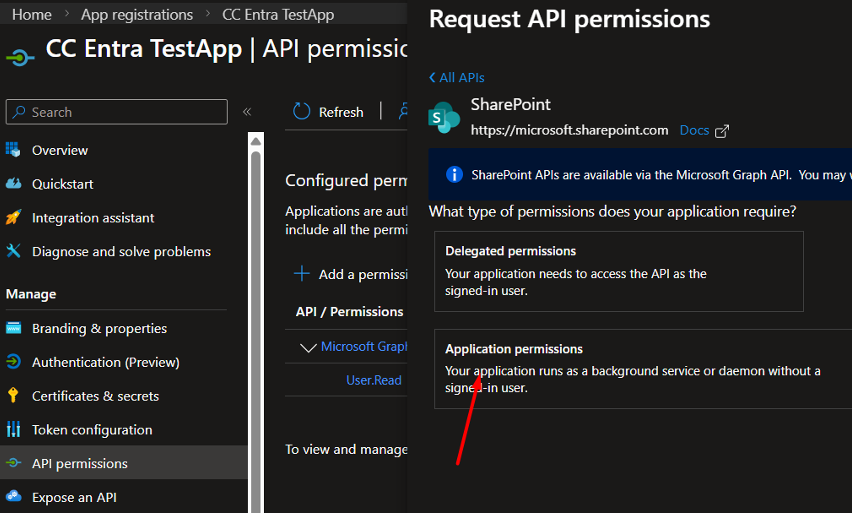Click the Diagnose and solve problems wrench icon

point(13,251)
